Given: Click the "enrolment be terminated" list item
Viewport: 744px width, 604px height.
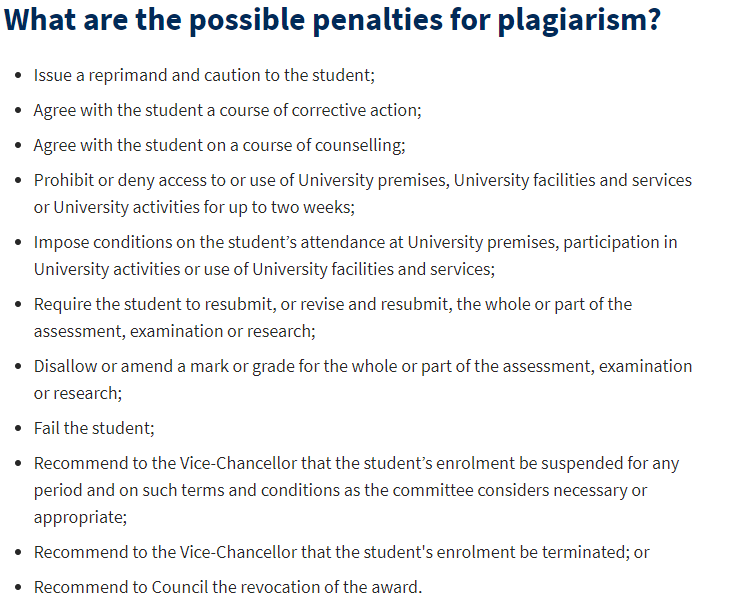Looking at the screenshot, I should click(x=342, y=552).
